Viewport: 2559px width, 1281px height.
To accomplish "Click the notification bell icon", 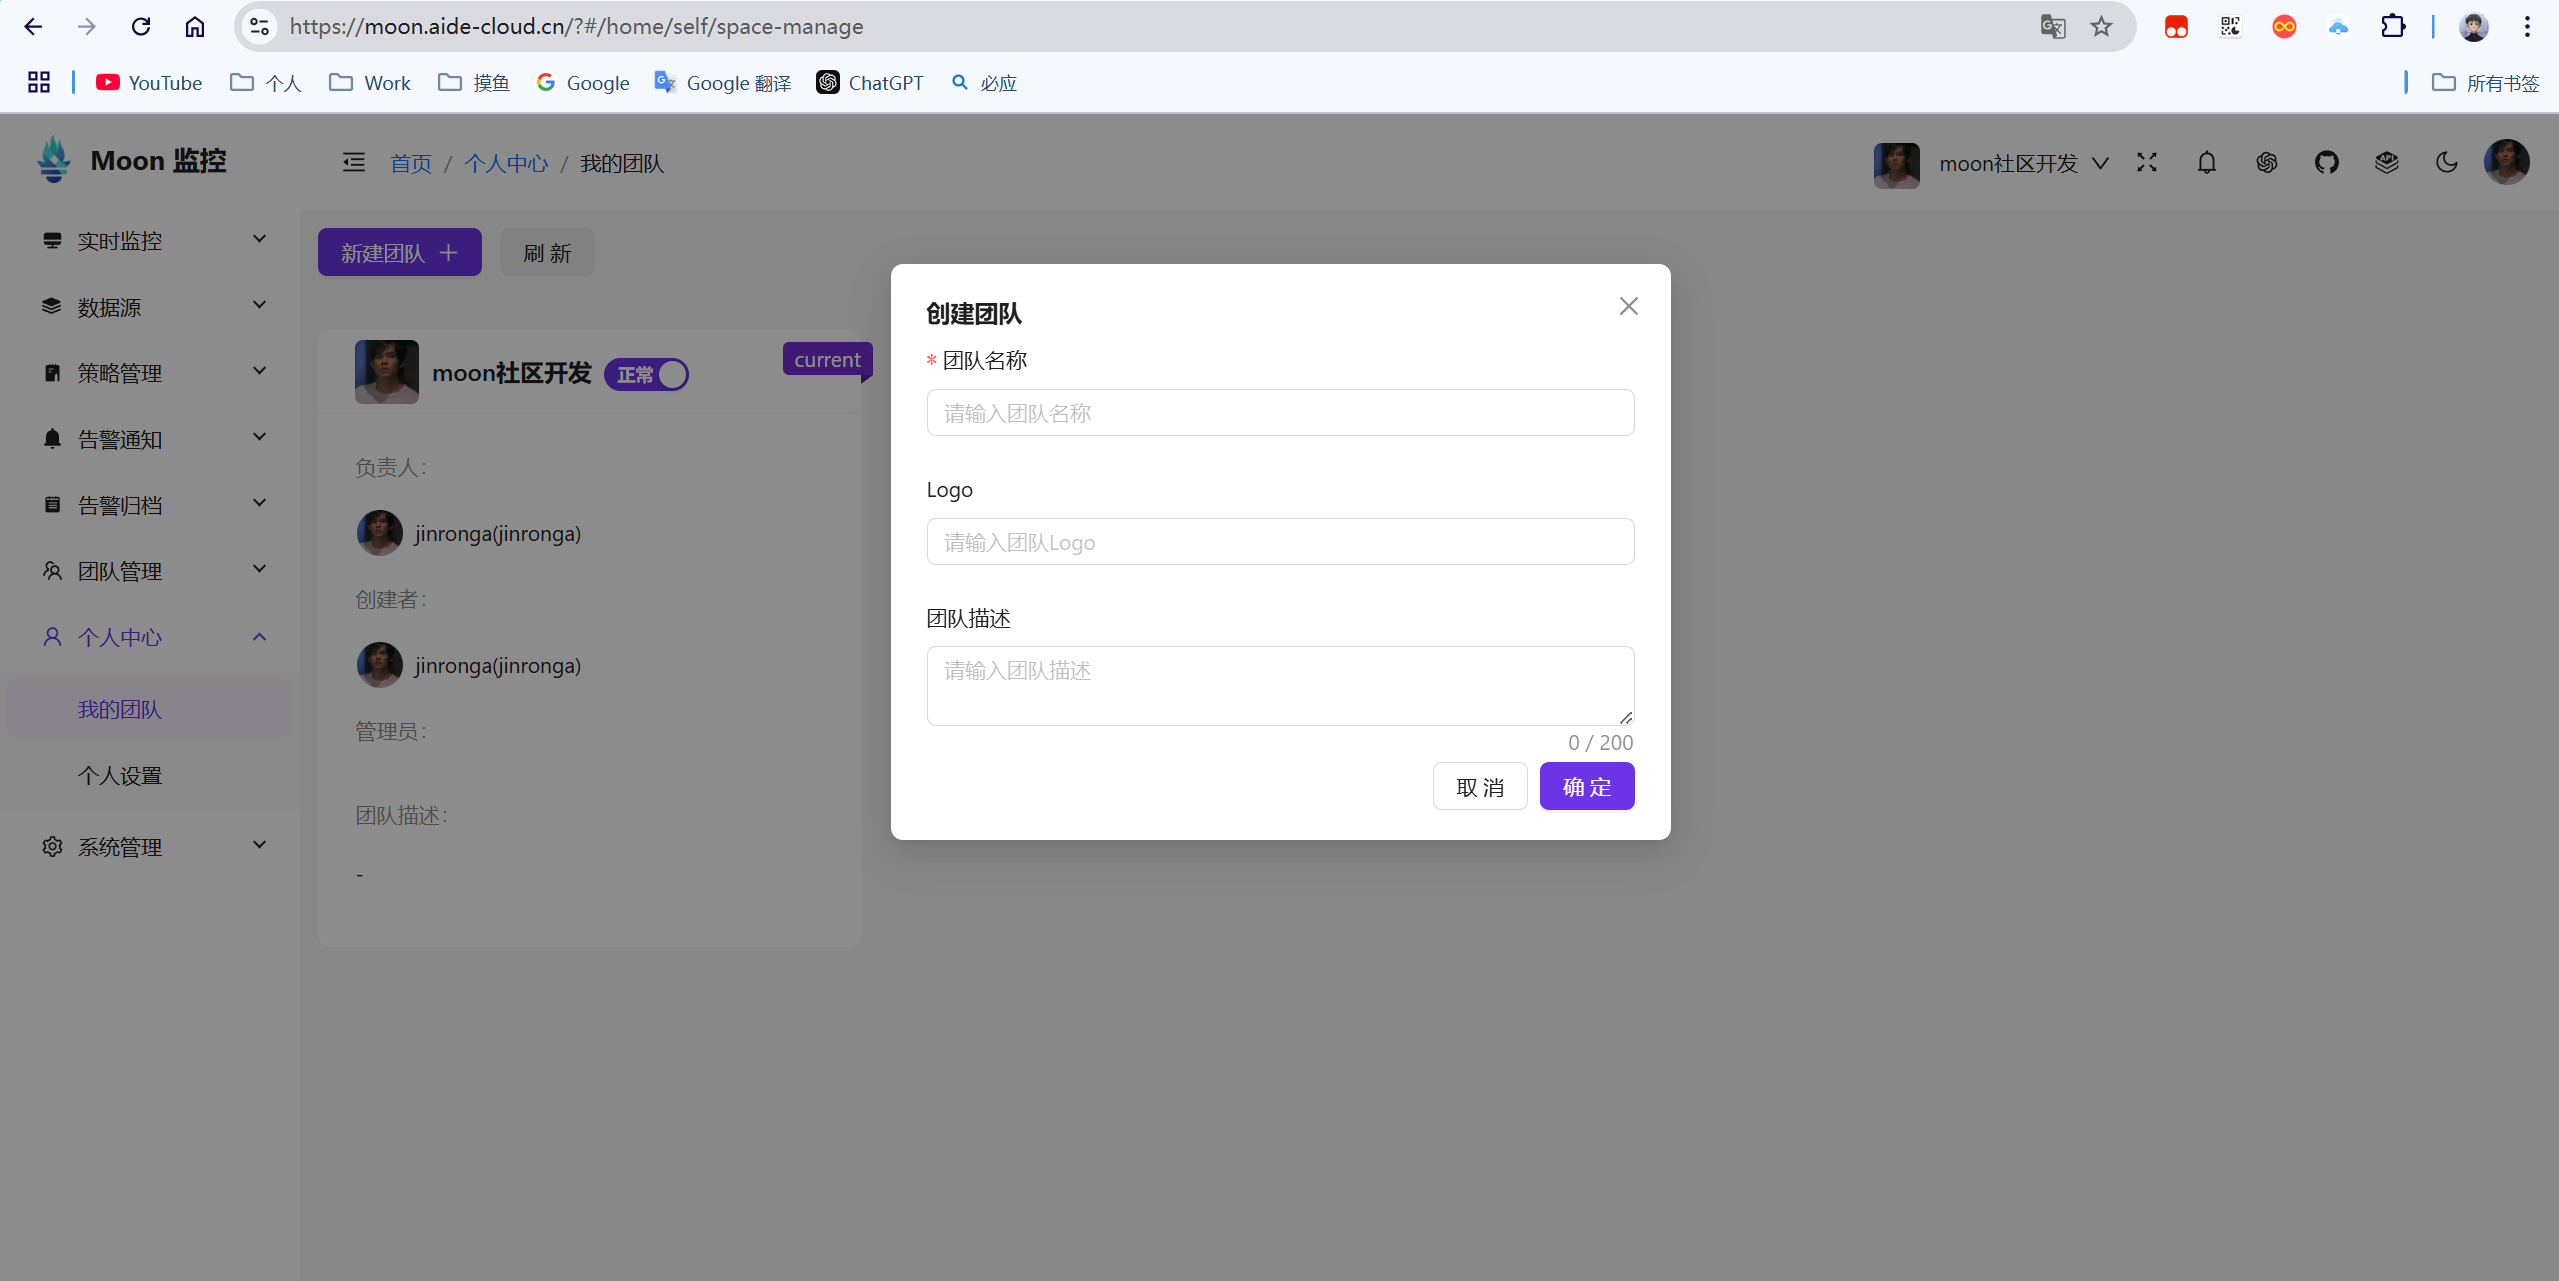I will [x=2206, y=163].
